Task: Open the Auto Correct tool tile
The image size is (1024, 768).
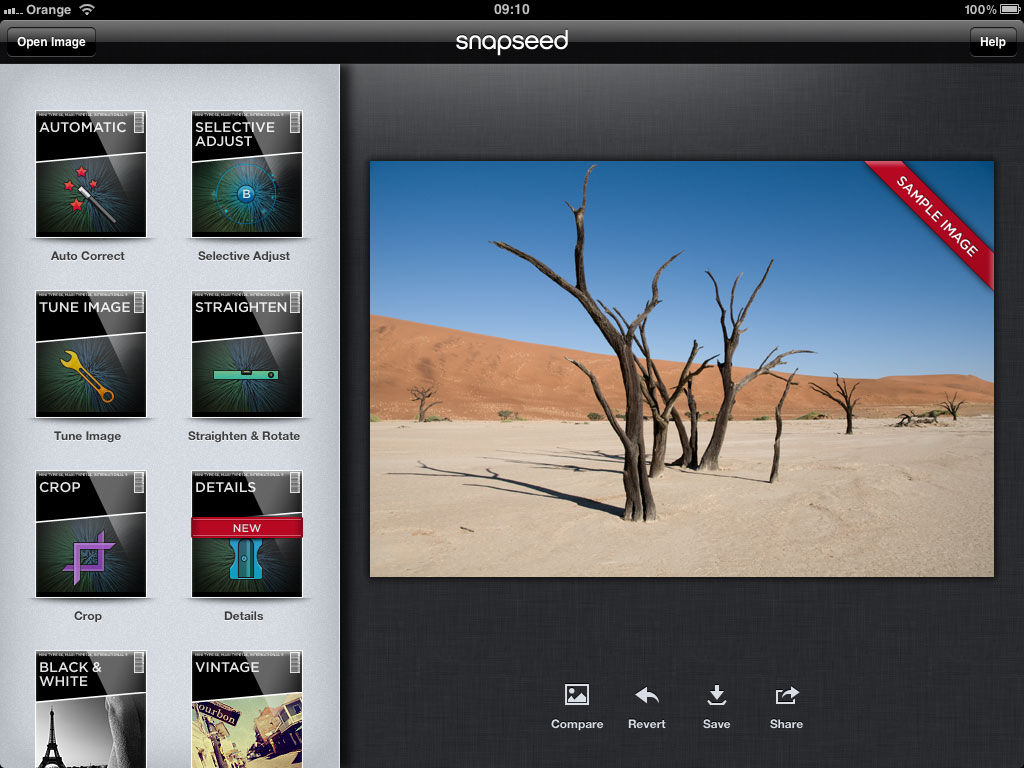Action: (91, 174)
